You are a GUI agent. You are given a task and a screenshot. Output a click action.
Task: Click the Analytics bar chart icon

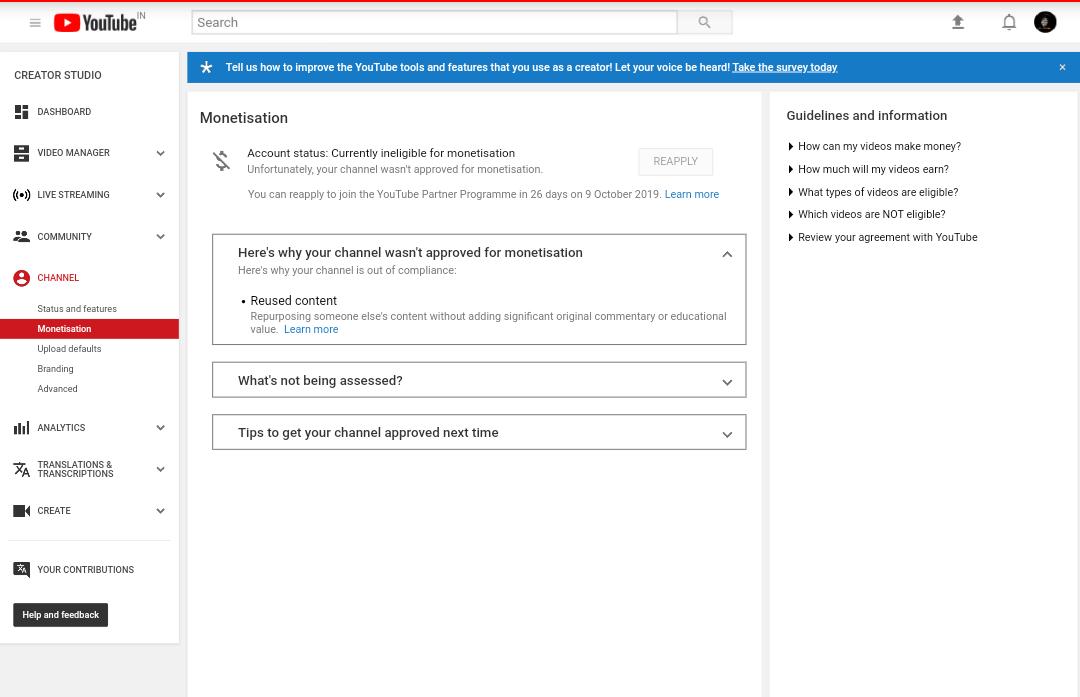21,428
